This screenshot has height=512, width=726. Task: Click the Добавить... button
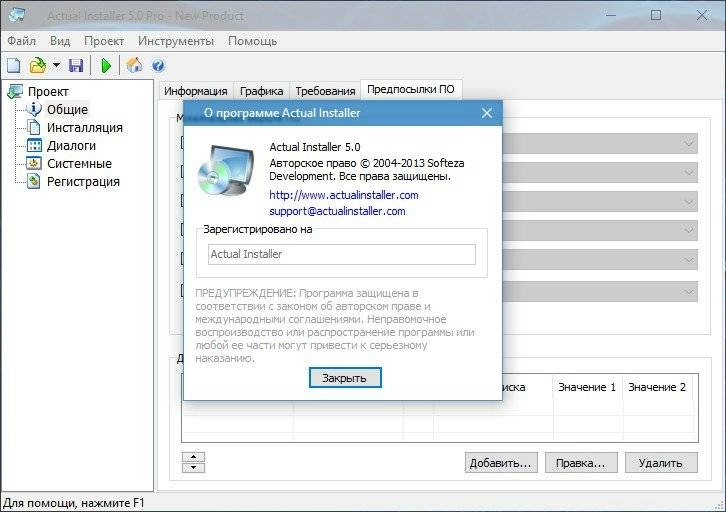click(x=501, y=463)
